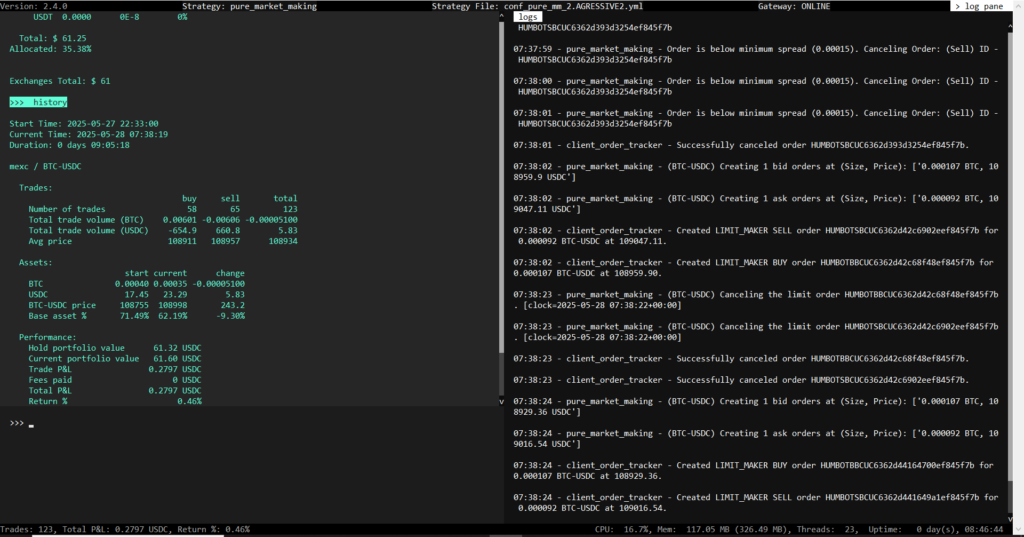1024x537 pixels.
Task: Click the left pane scroll down arrow
Action: point(502,401)
